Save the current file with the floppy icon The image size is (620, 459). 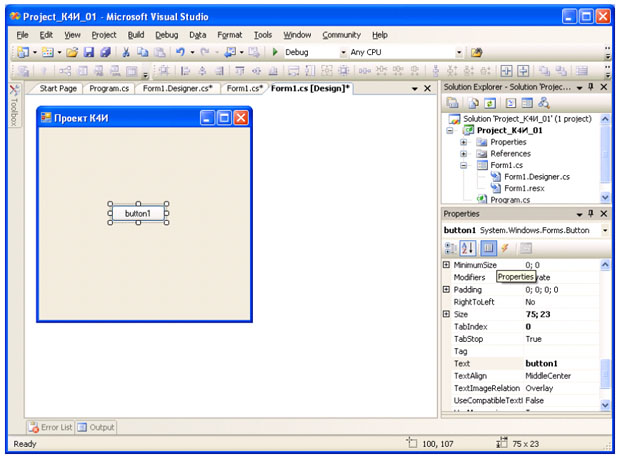pos(89,52)
